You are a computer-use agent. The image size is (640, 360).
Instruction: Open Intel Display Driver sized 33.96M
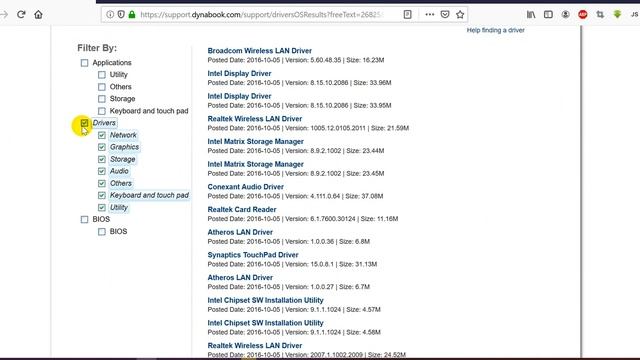(x=239, y=73)
